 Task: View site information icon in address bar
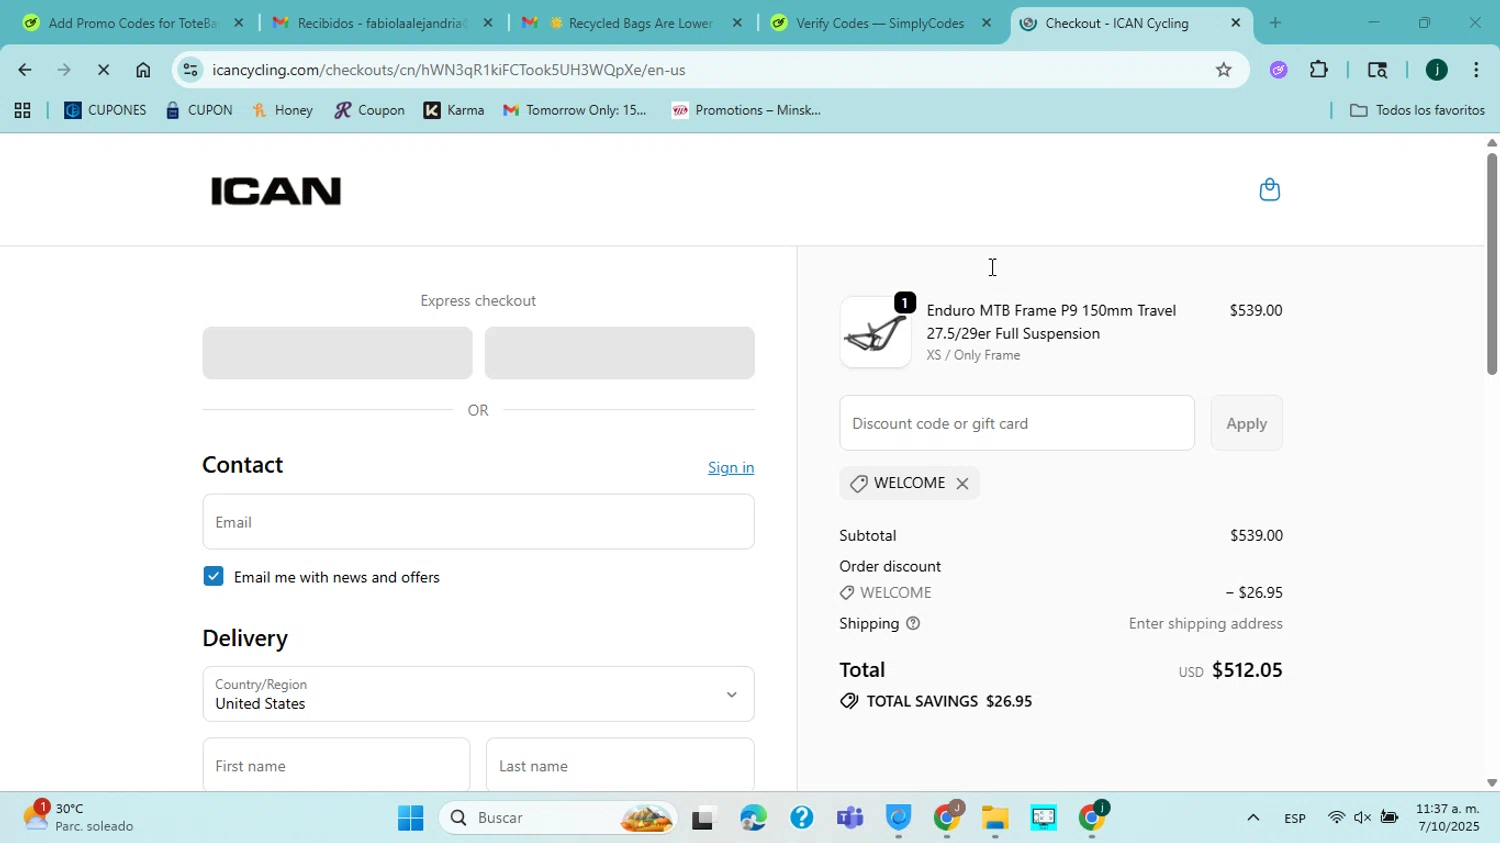(x=191, y=70)
